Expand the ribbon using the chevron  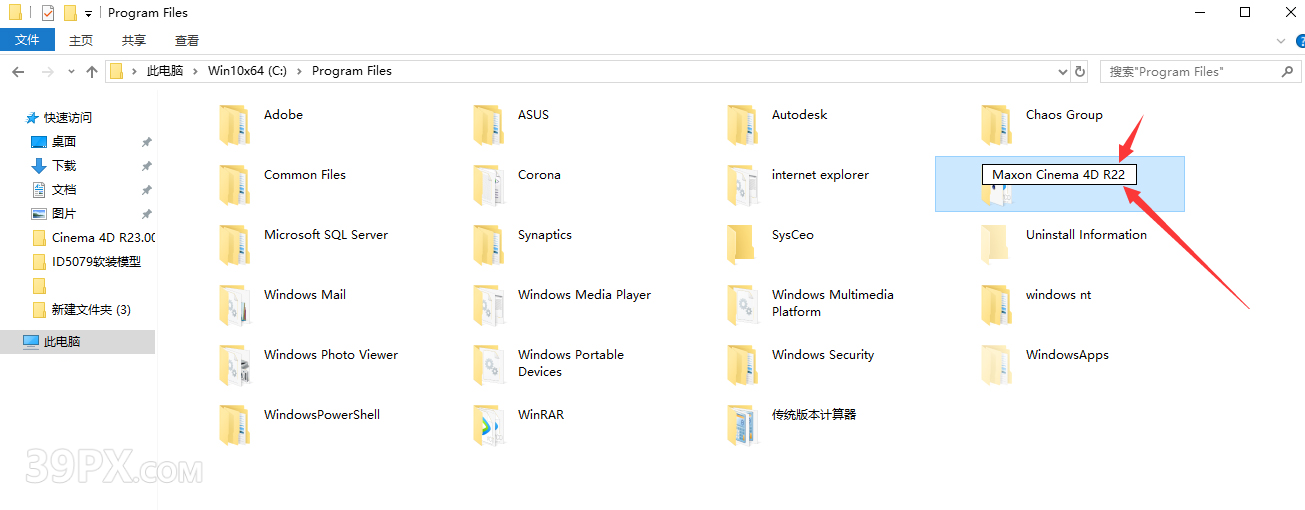[1281, 41]
